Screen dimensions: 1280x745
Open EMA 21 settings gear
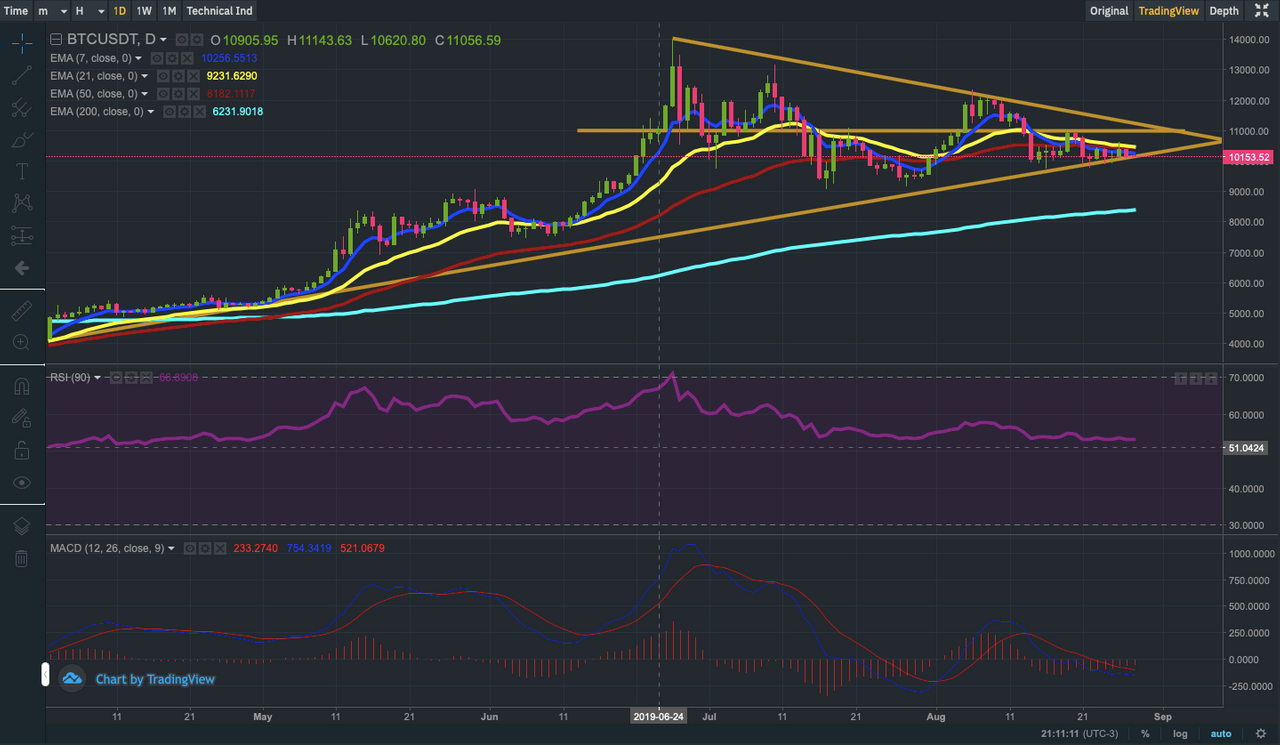pyautogui.click(x=178, y=76)
